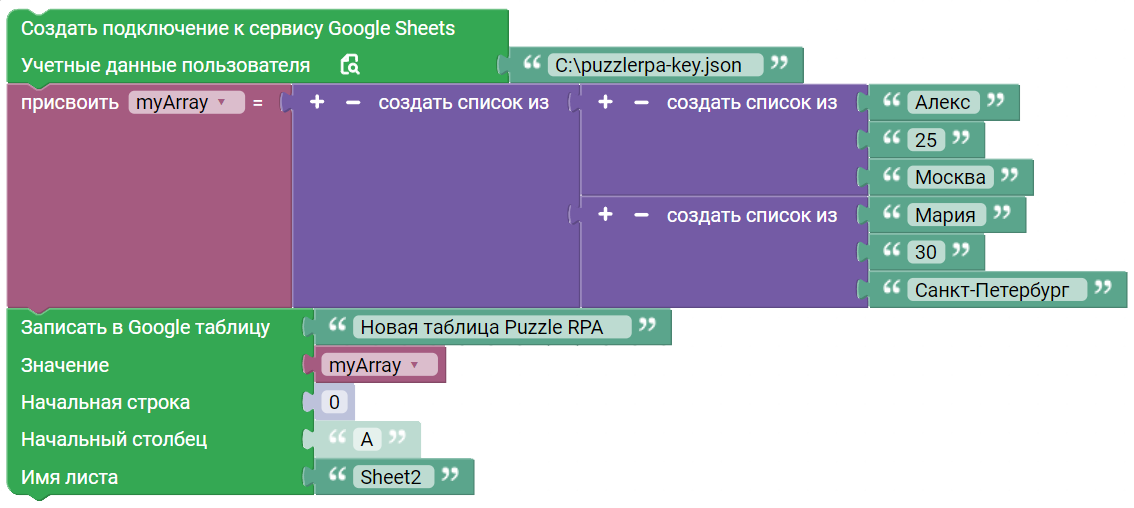Edit the Алекс text field
Viewport: 1134px width, 508px height.
pos(943,103)
